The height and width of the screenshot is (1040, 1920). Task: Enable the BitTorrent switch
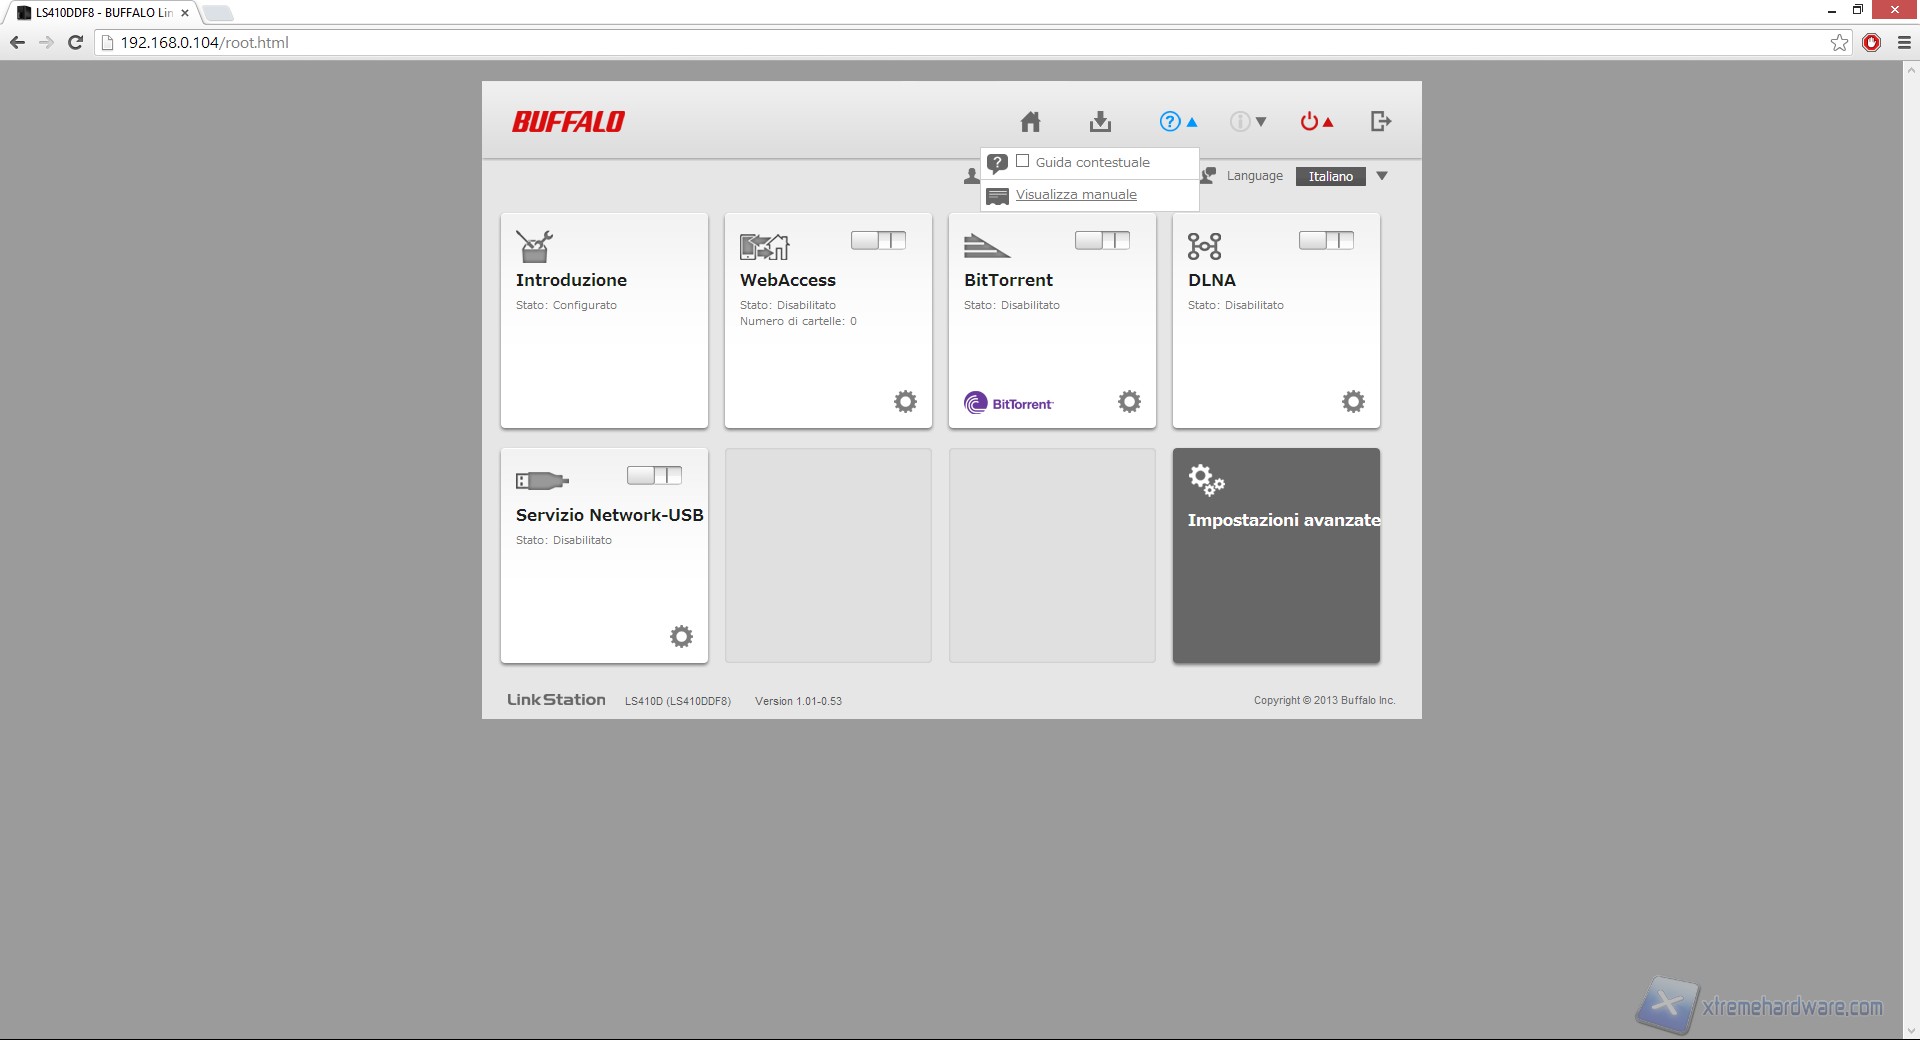click(1102, 240)
